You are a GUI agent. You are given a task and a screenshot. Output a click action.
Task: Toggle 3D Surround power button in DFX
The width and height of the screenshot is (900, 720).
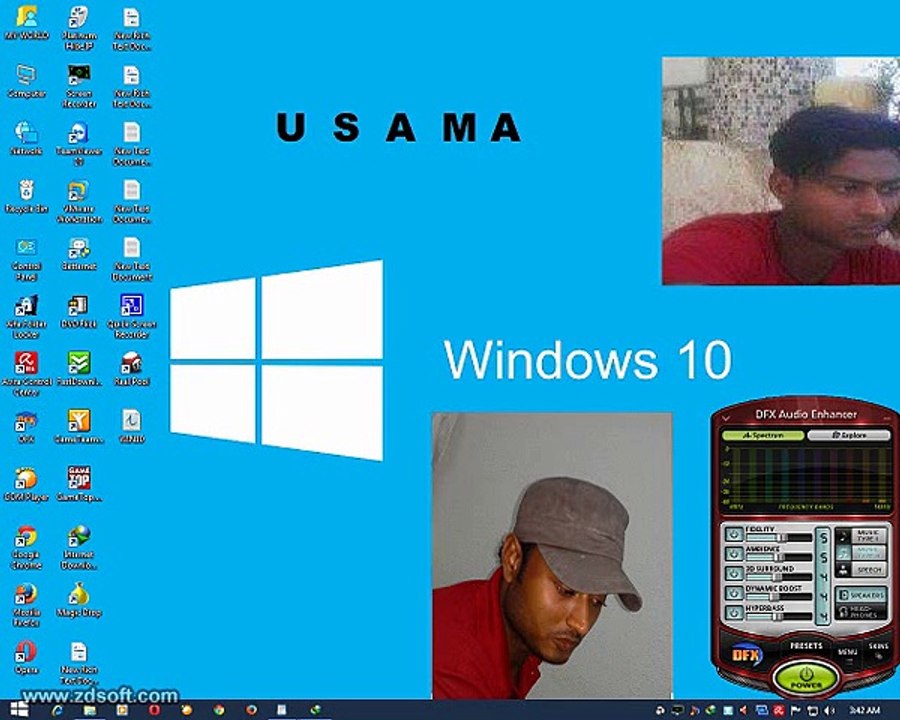tap(735, 573)
